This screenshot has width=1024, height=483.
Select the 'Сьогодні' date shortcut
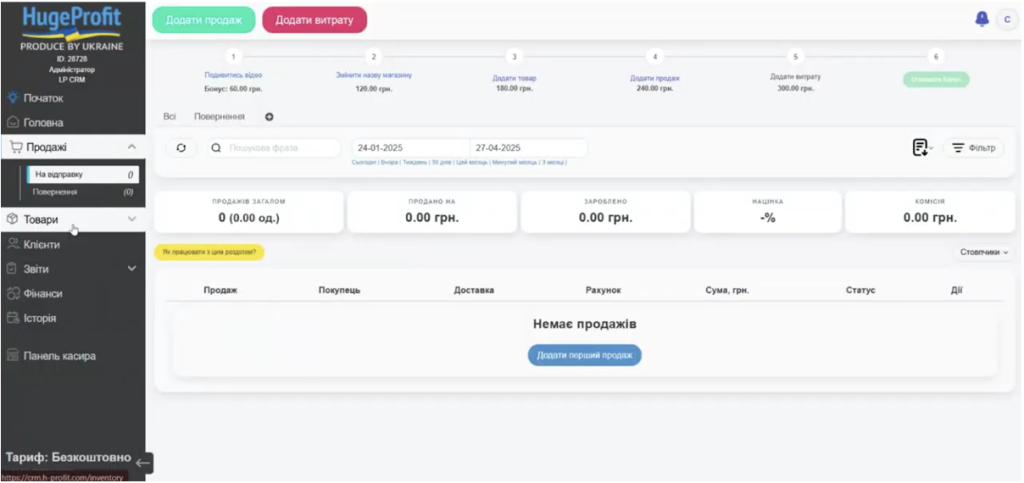[364, 163]
